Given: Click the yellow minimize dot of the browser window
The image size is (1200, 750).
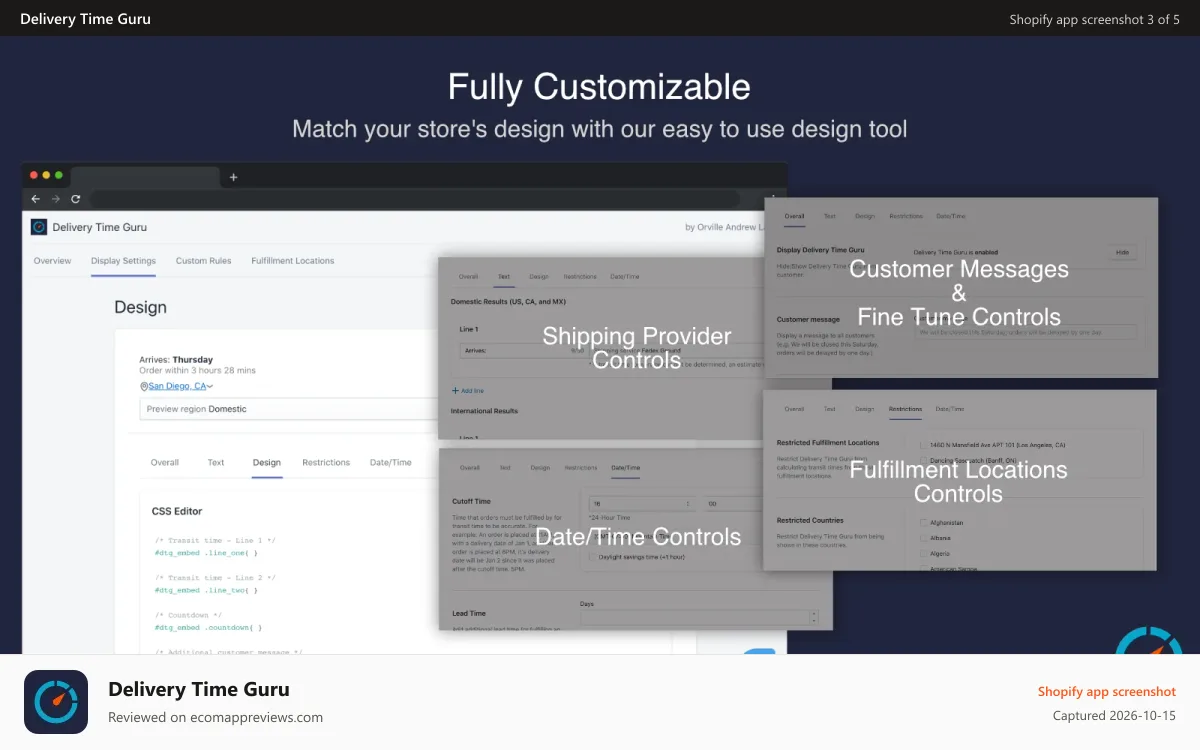Looking at the screenshot, I should click(x=47, y=175).
